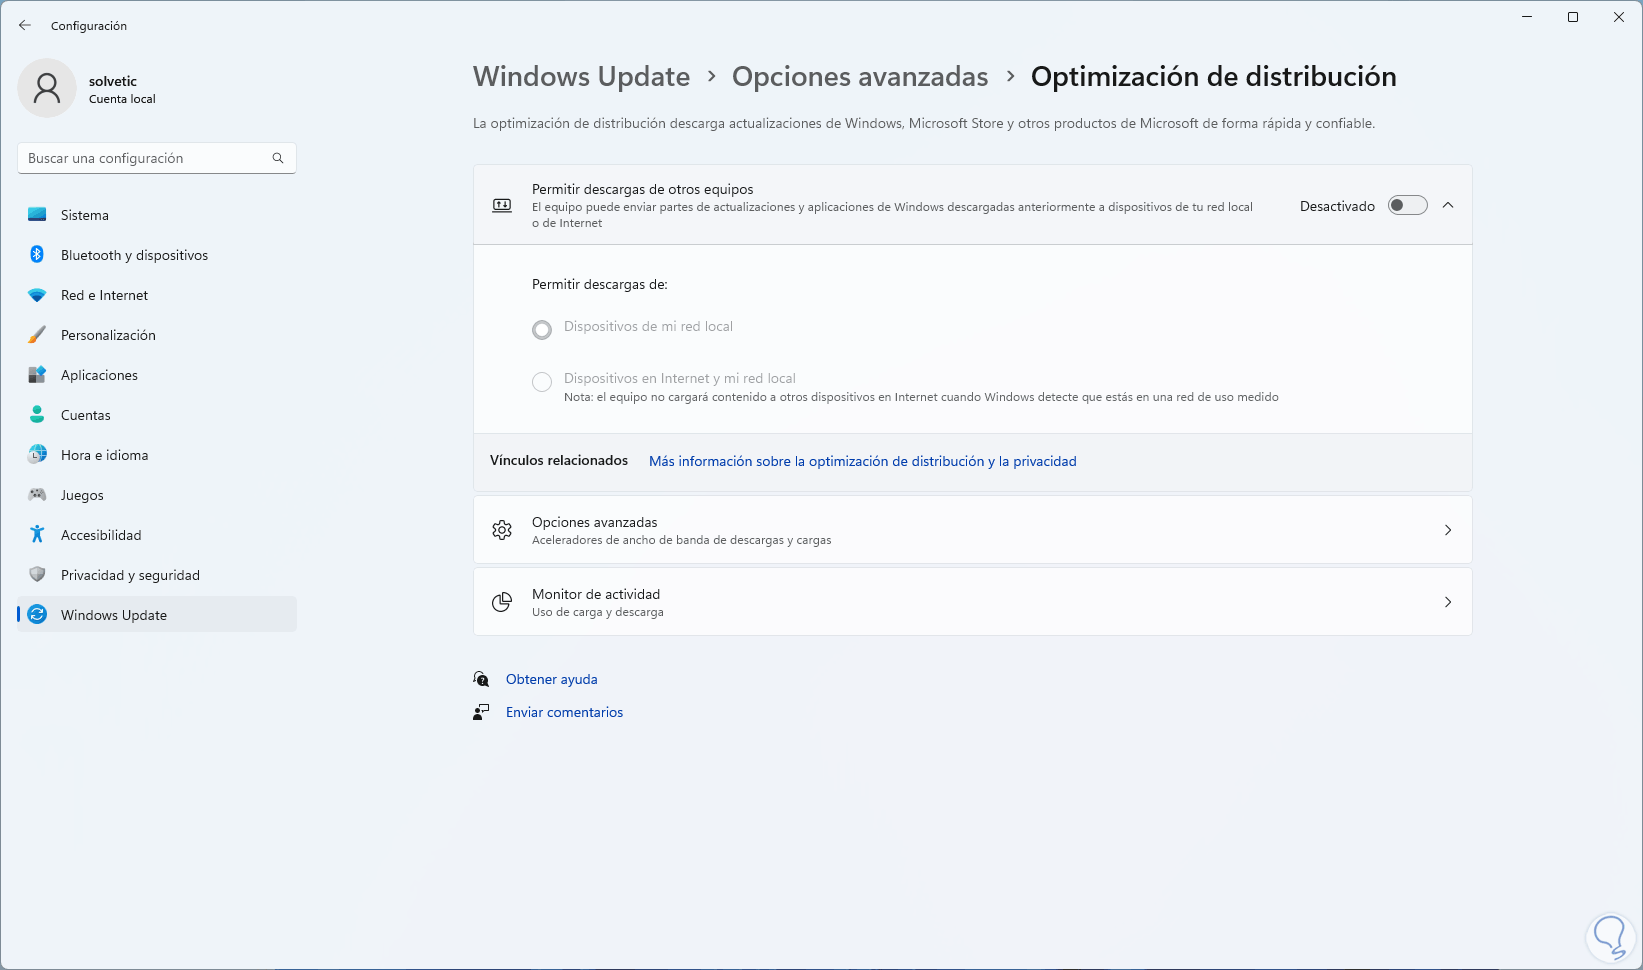Click Opciones avanzadas in breadcrumb
Image resolution: width=1643 pixels, height=970 pixels.
(859, 77)
